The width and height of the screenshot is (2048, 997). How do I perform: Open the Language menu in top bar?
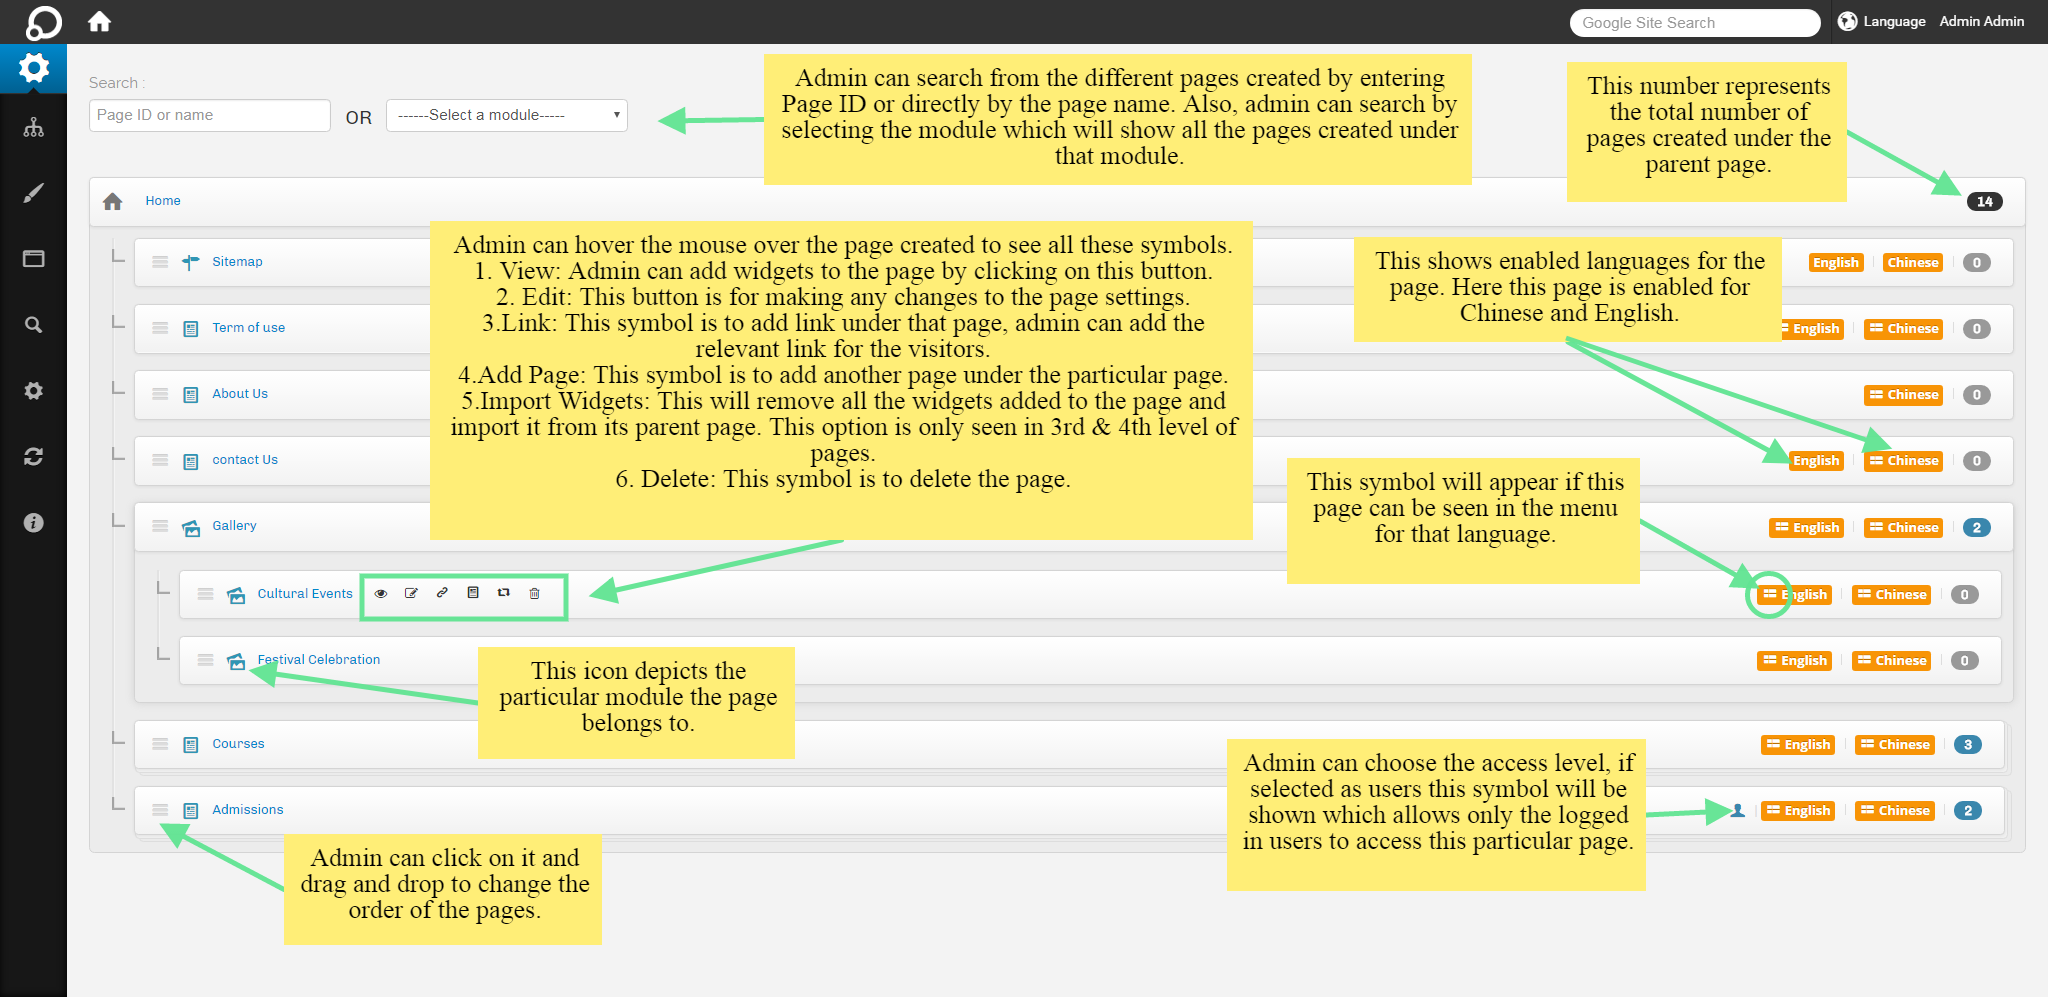[x=1882, y=21]
